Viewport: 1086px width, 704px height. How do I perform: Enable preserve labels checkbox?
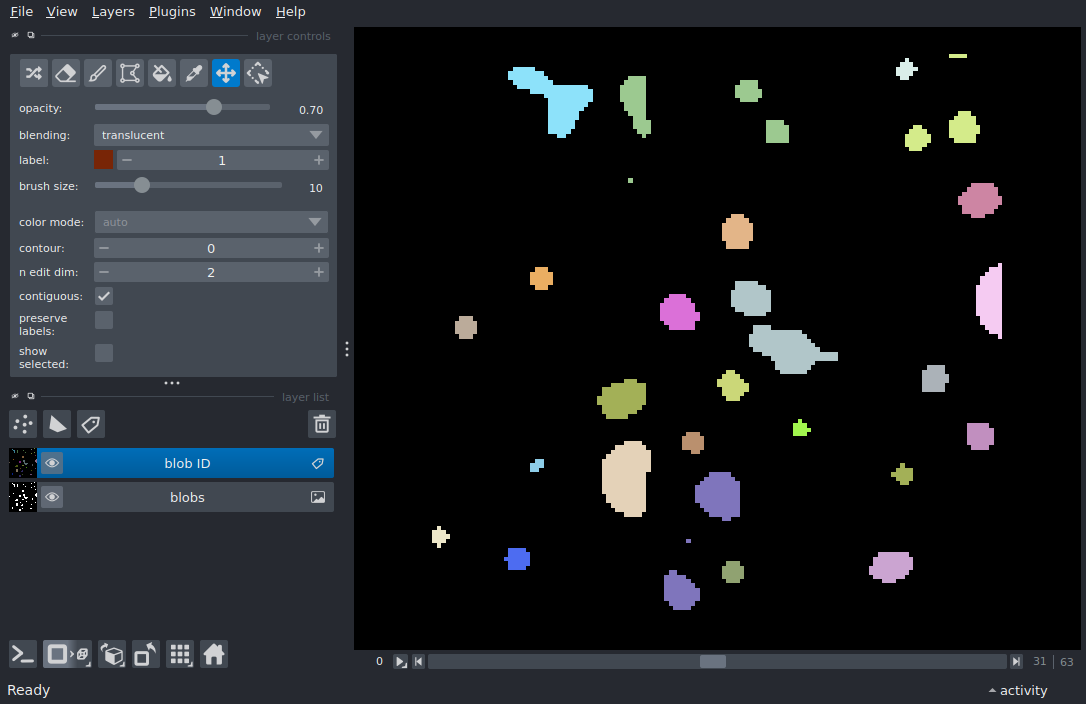pyautogui.click(x=104, y=320)
